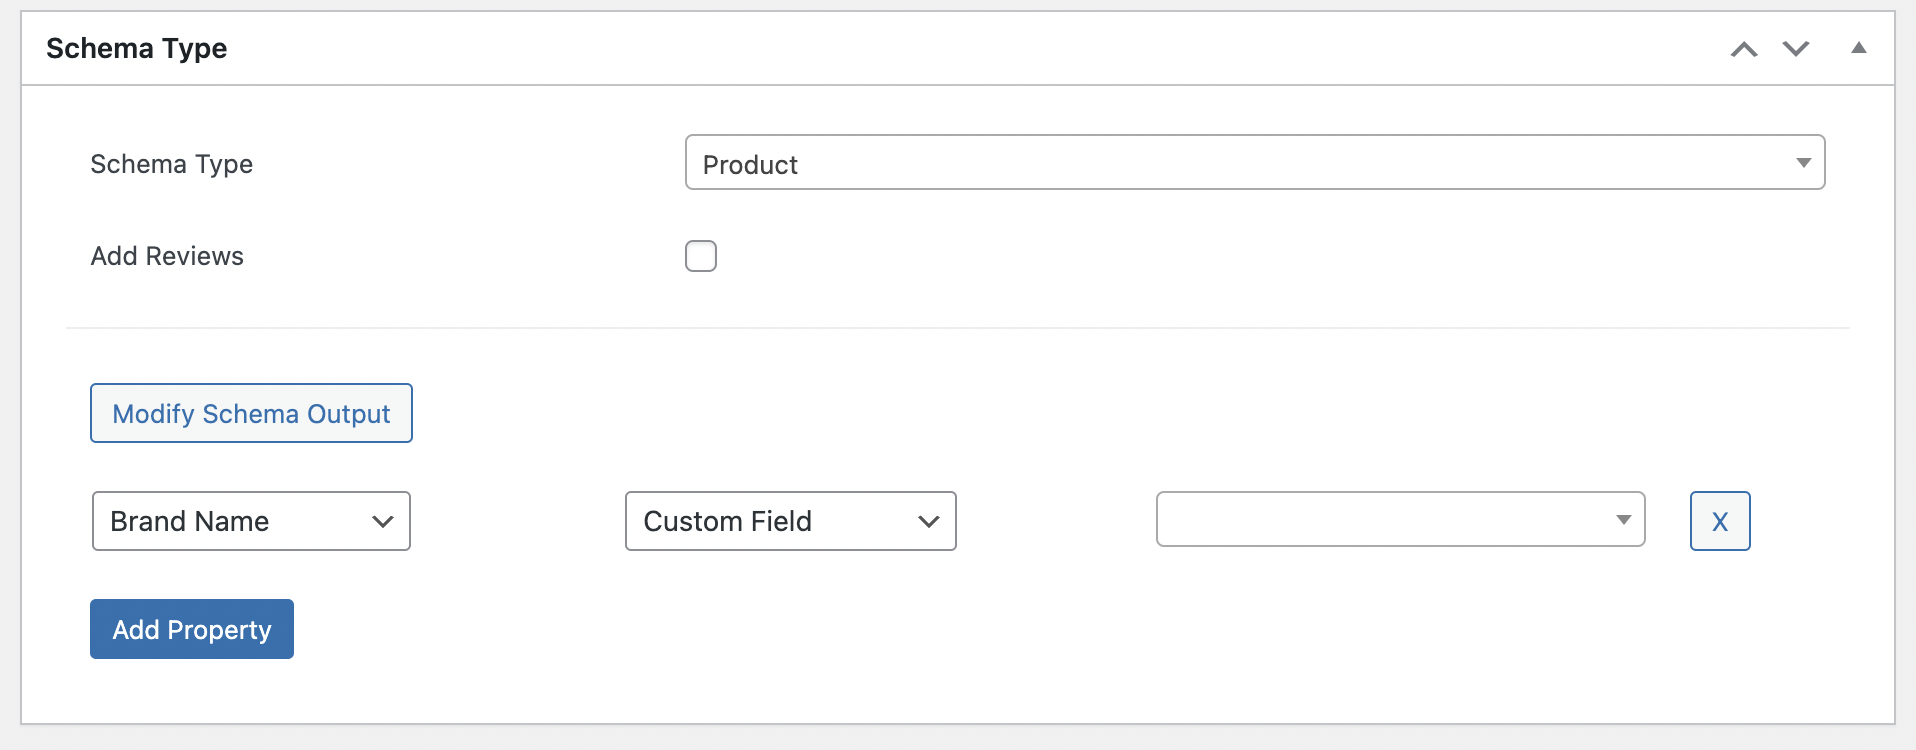Image resolution: width=1916 pixels, height=750 pixels.
Task: Click the chevron in the Brand Name selector
Action: click(x=382, y=522)
